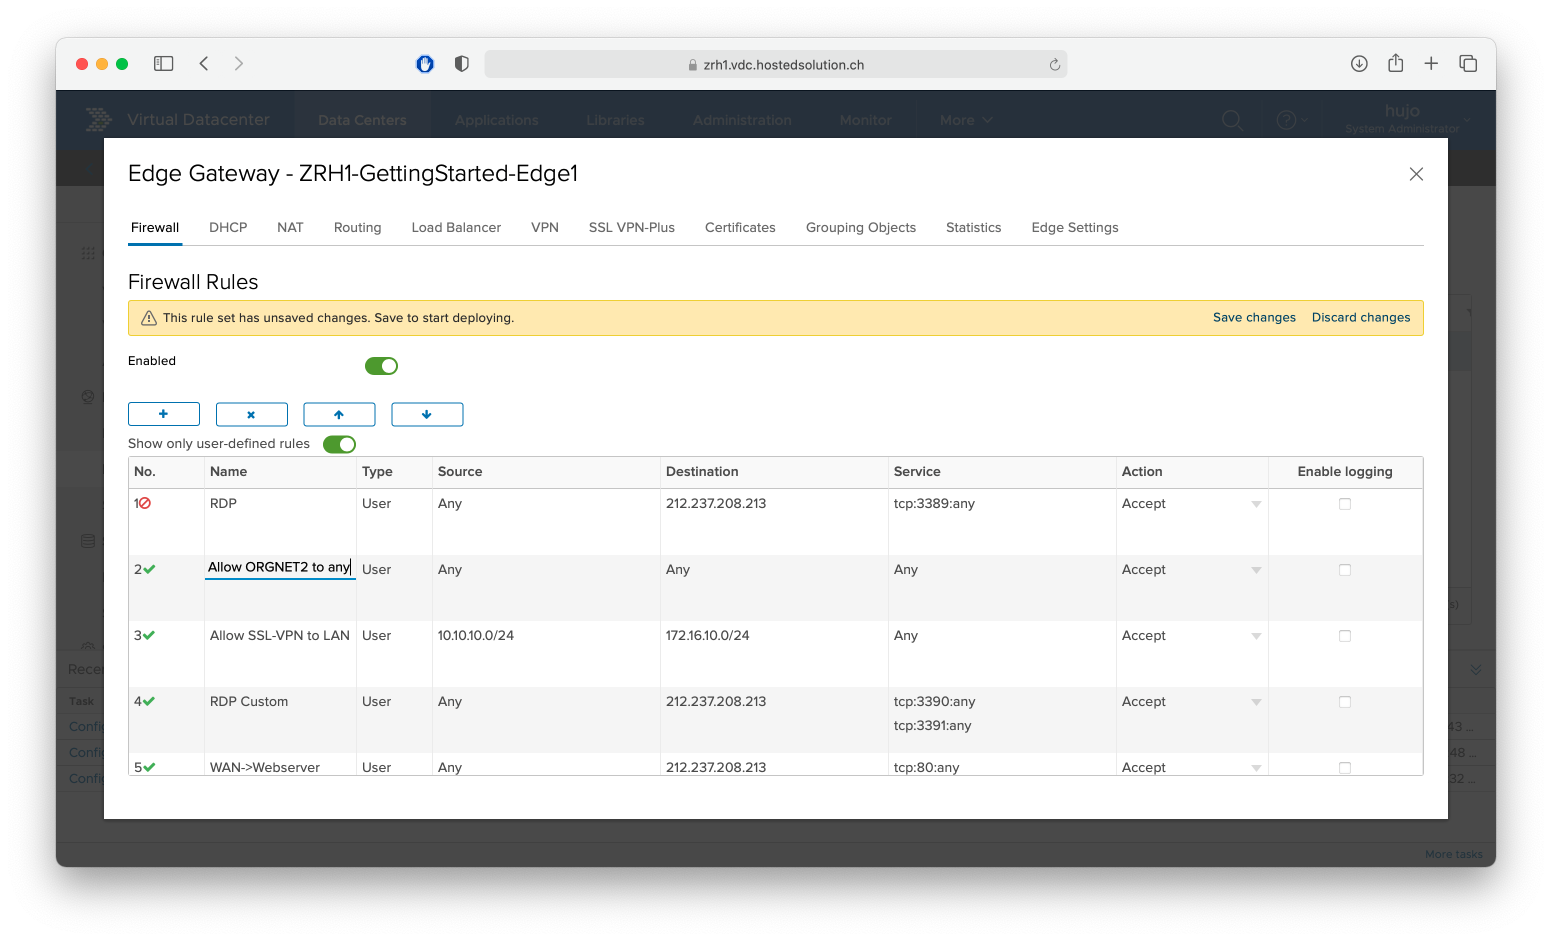Viewport: 1552px width, 941px height.
Task: Toggle the Safari sidebar button
Action: click(x=164, y=64)
